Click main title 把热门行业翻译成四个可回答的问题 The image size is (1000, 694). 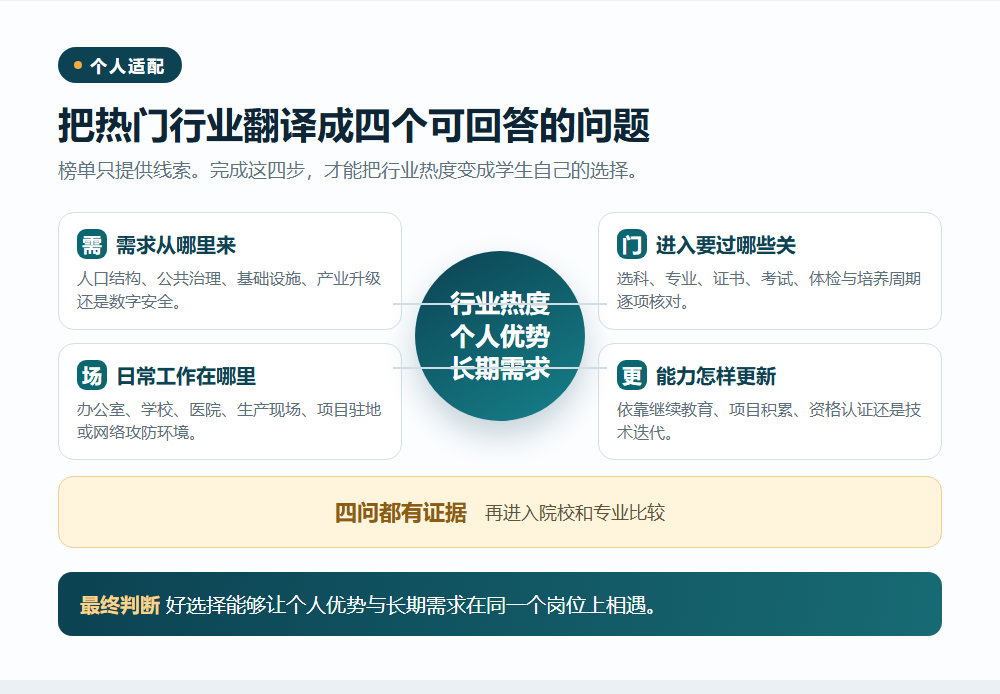click(354, 125)
